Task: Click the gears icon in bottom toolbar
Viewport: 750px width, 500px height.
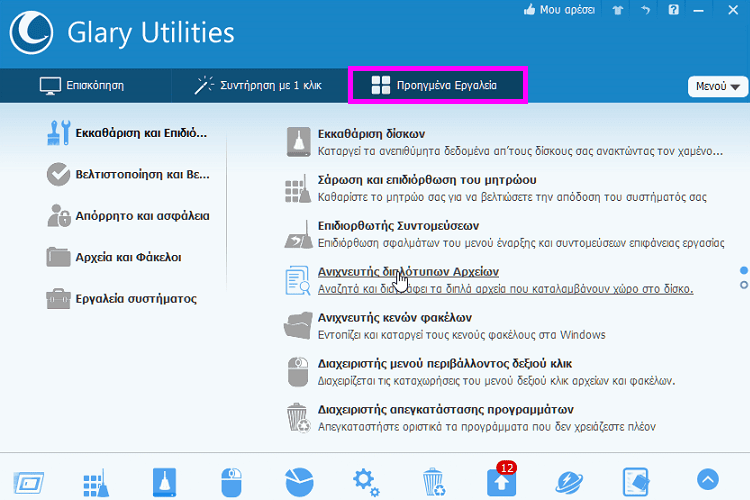Action: click(x=366, y=482)
